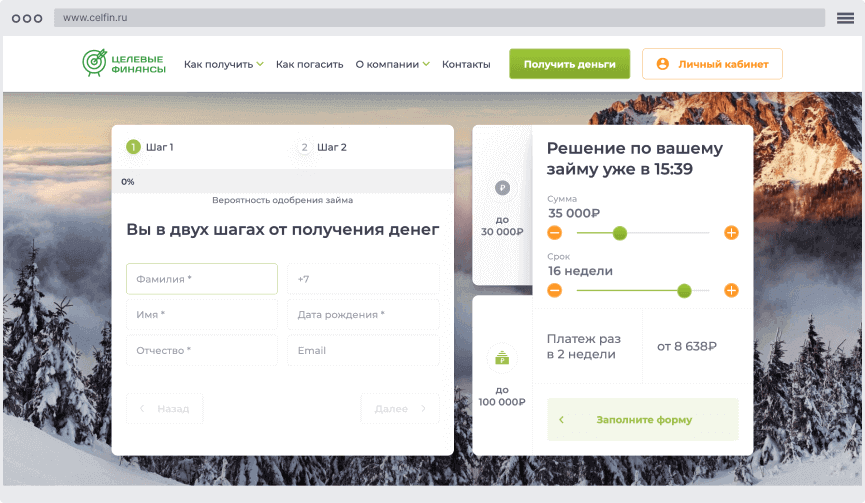Screen dimensions: 865x503
Task: Select the до 30 000₽ loan option
Action: coord(502,205)
